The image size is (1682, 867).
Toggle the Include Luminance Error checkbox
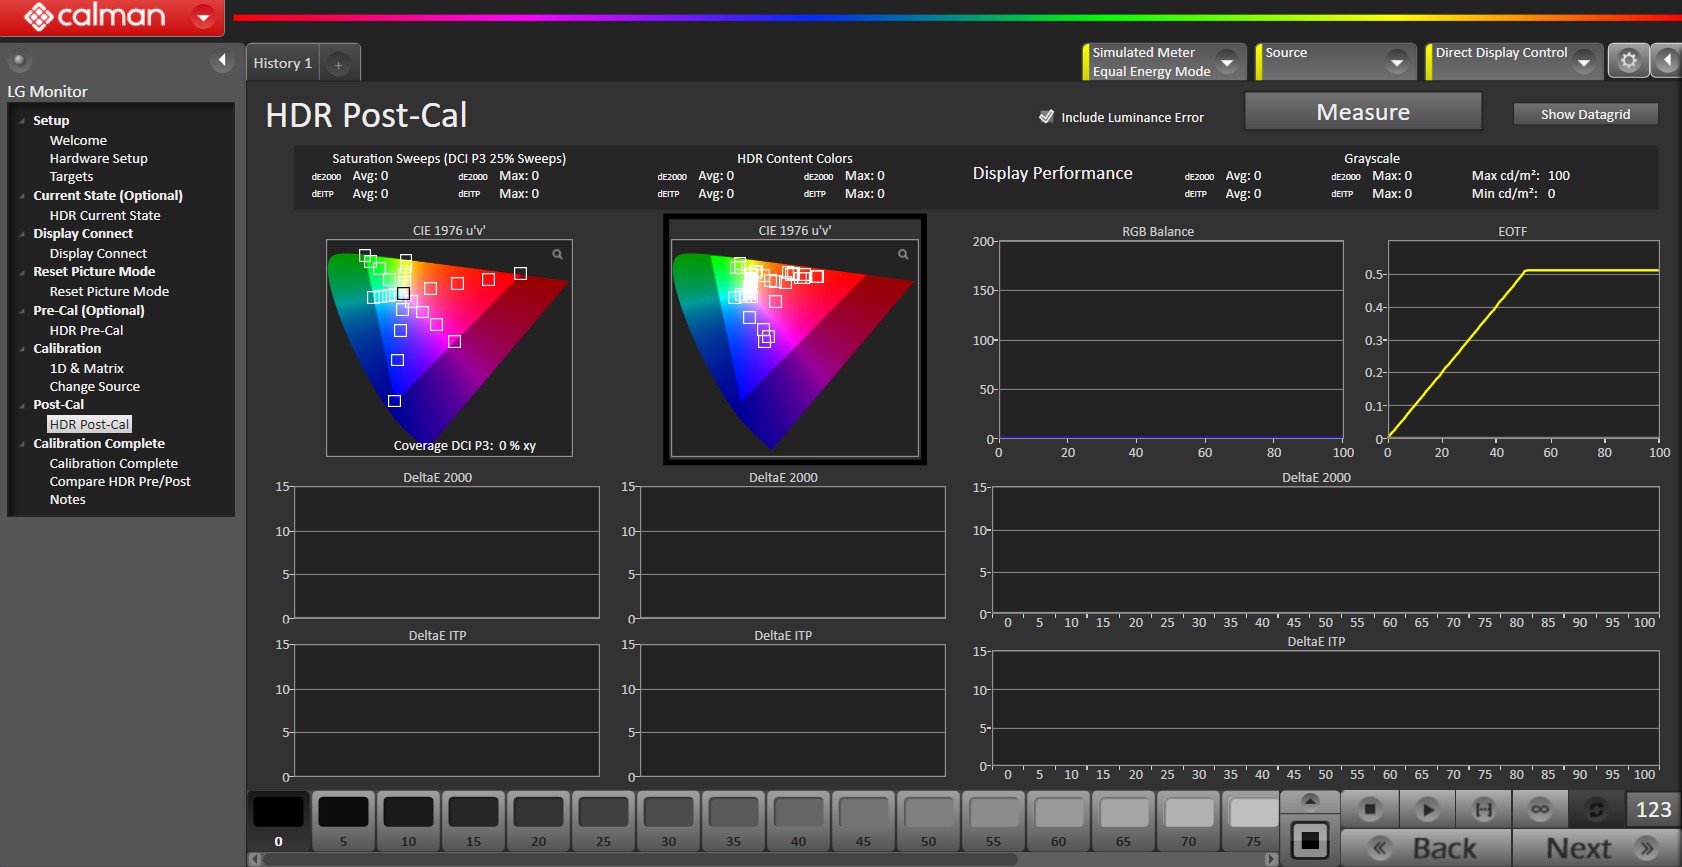[1046, 117]
